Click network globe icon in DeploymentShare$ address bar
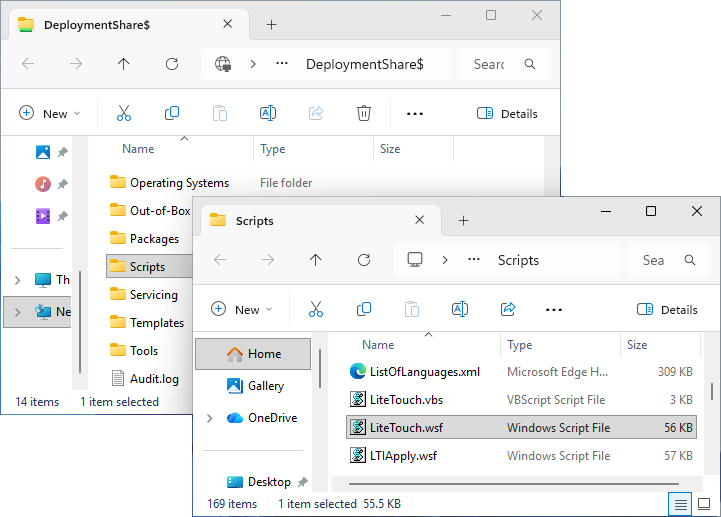The width and height of the screenshot is (721, 517). tap(223, 64)
